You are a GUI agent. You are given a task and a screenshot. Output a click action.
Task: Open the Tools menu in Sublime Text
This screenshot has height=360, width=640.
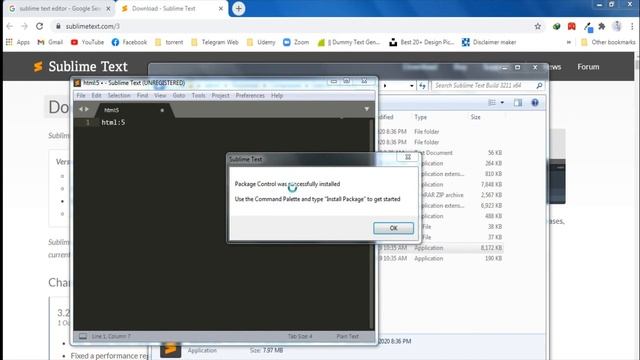(x=198, y=96)
